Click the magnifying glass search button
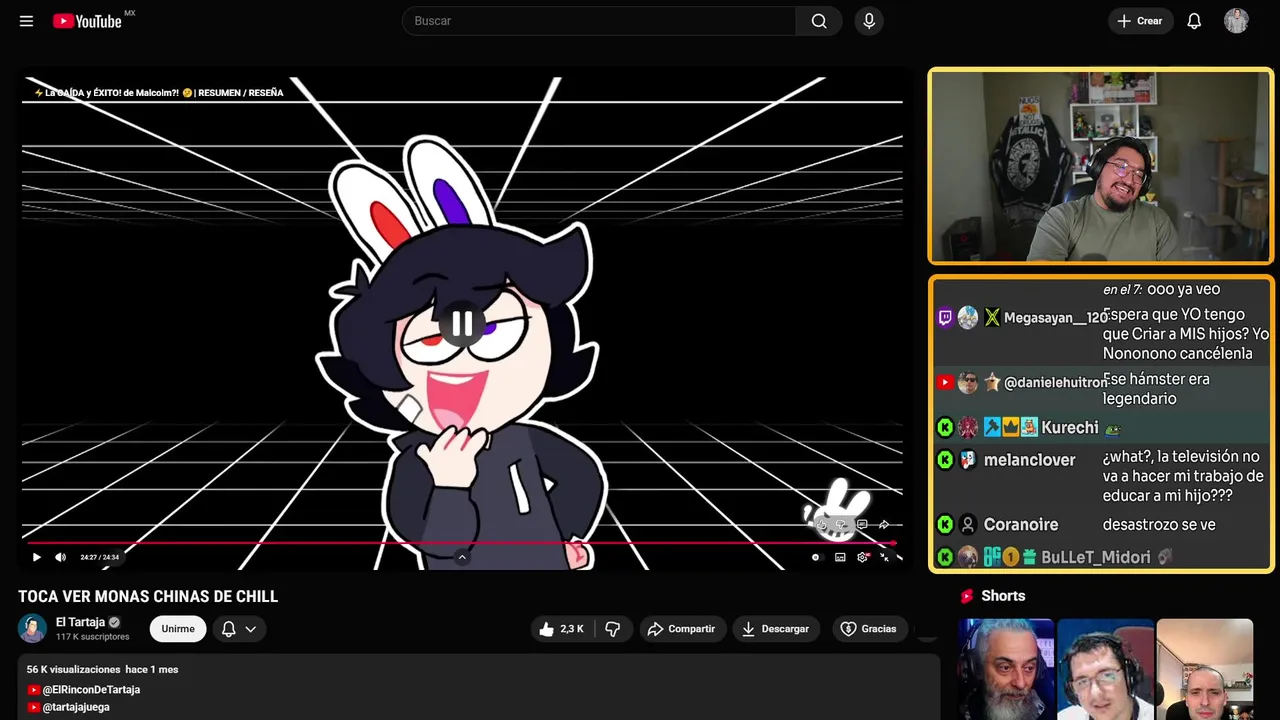 (819, 21)
